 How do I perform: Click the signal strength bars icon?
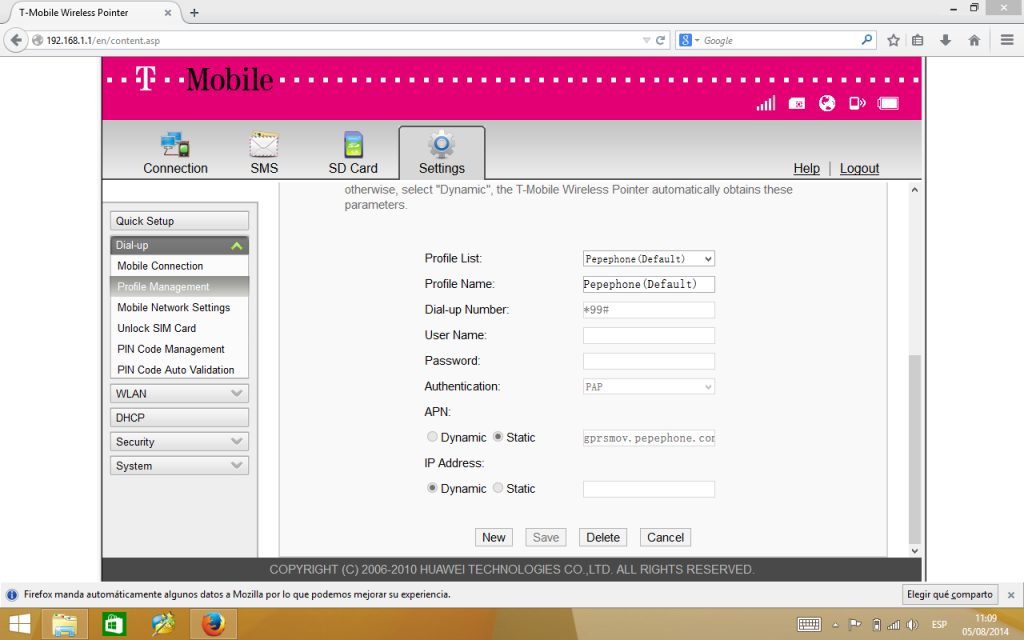765,103
